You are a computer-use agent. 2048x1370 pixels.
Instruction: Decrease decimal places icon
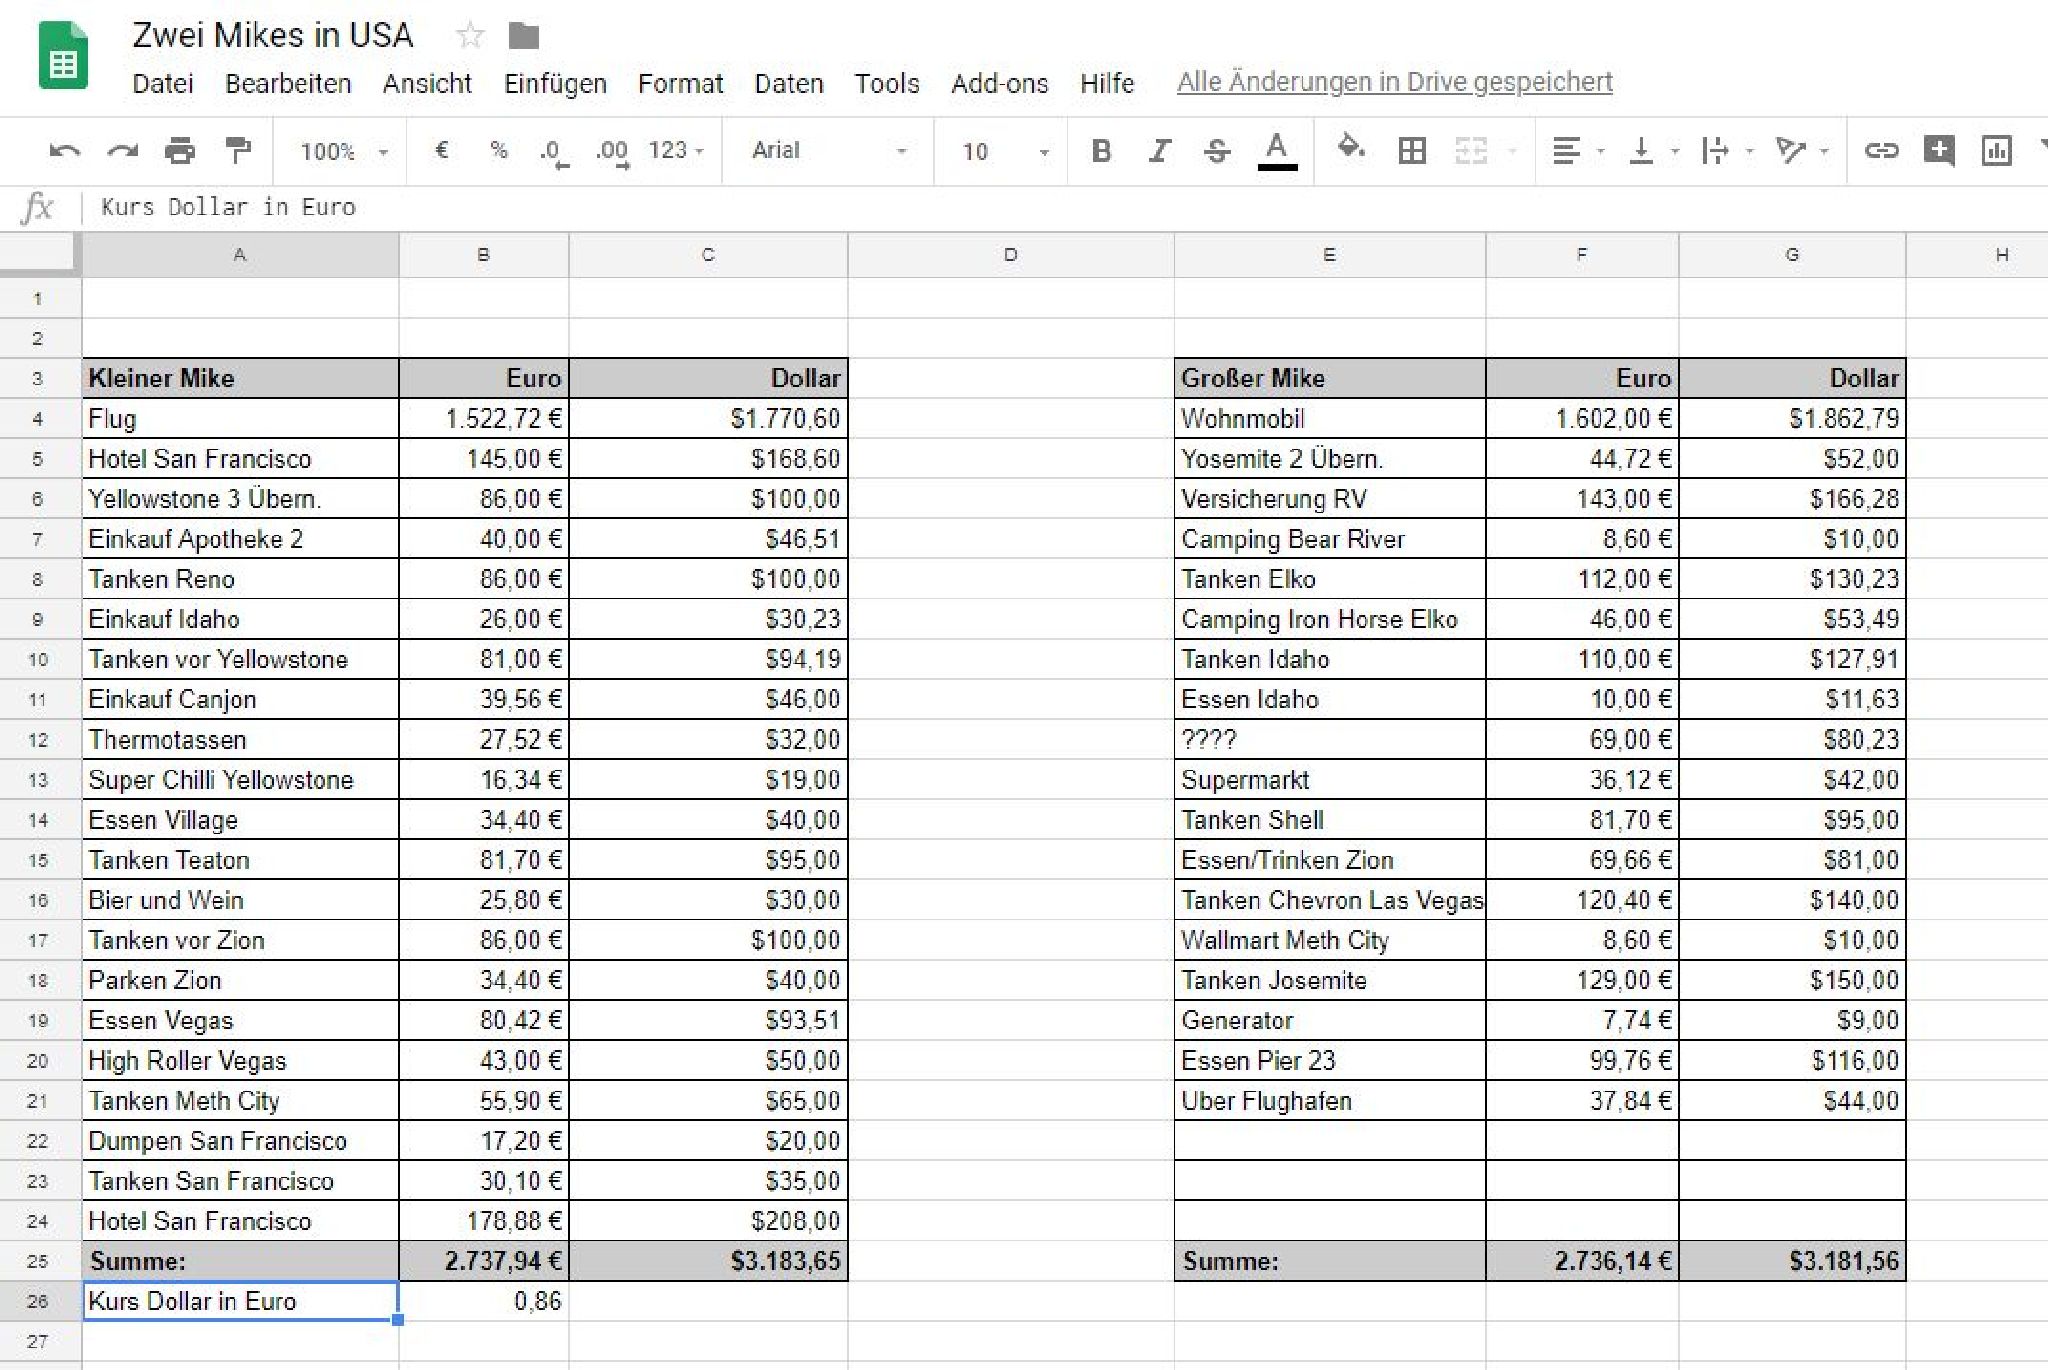[554, 152]
